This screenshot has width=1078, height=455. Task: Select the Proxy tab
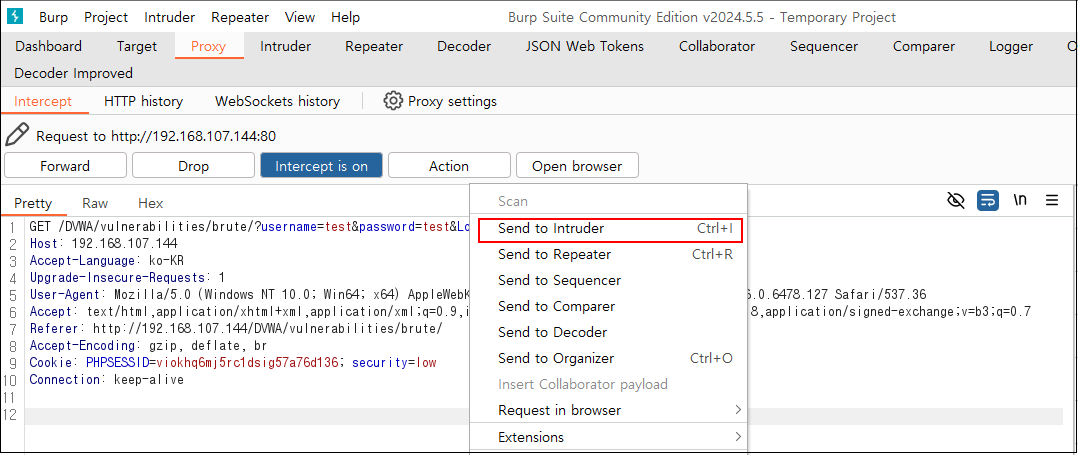pyautogui.click(x=208, y=46)
